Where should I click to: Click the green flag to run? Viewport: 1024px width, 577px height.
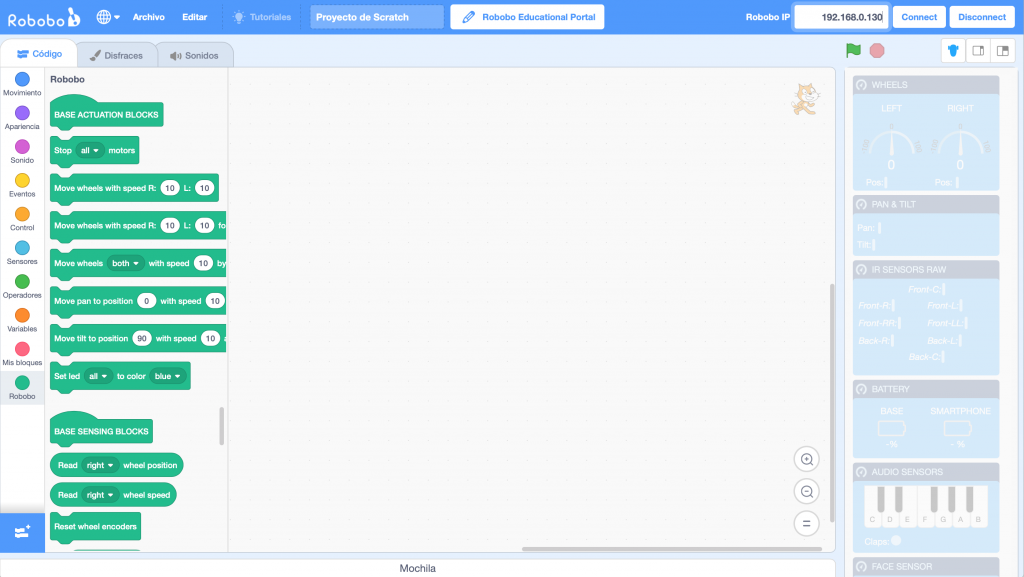853,50
